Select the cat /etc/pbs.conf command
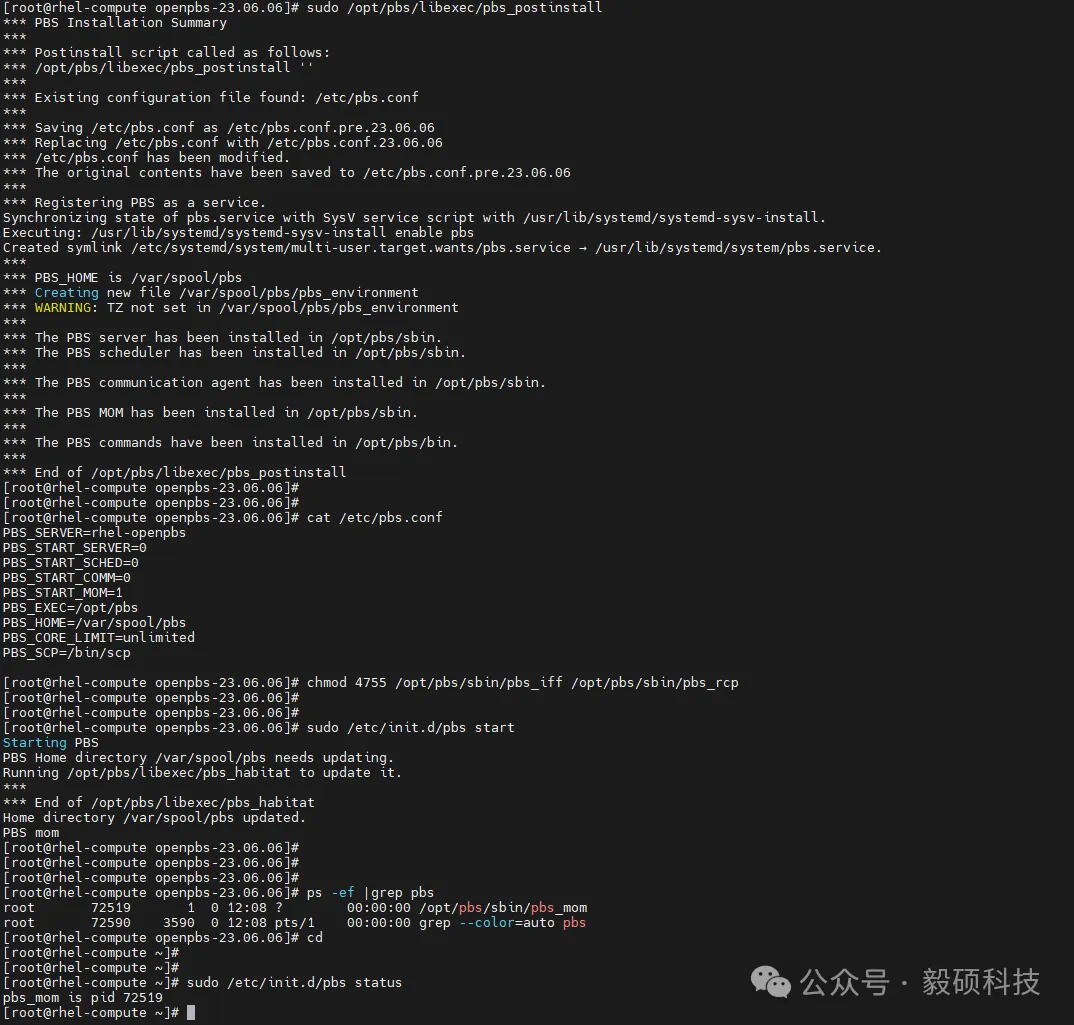The width and height of the screenshot is (1074, 1025). 374,517
